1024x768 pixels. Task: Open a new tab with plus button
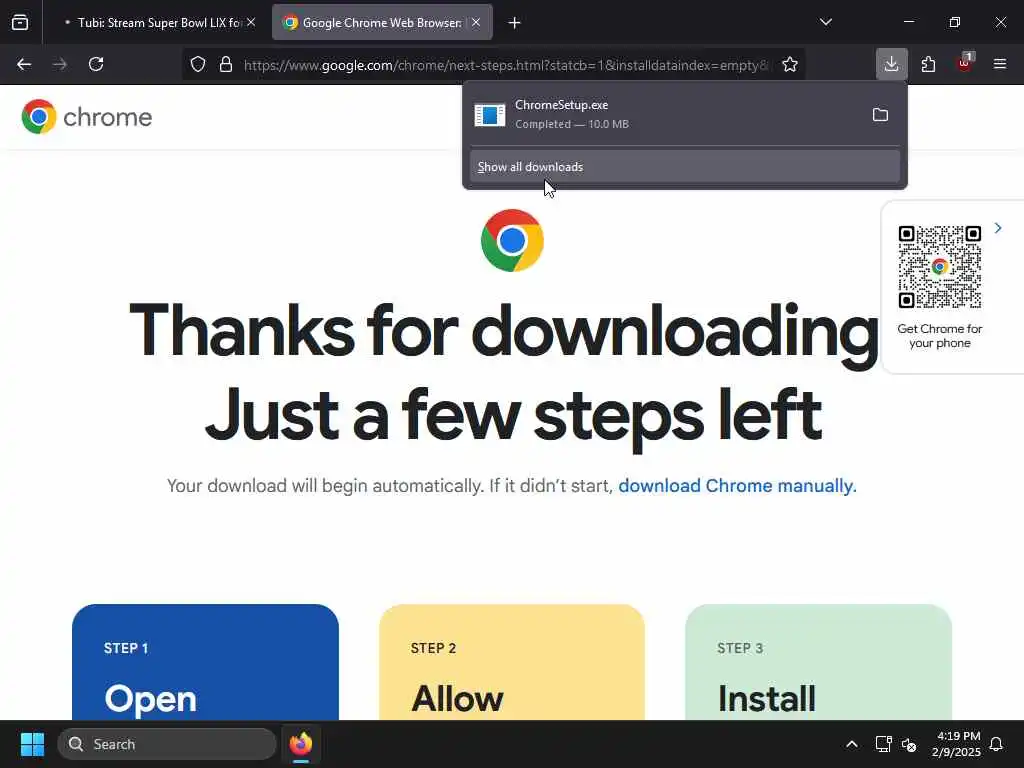(x=515, y=23)
